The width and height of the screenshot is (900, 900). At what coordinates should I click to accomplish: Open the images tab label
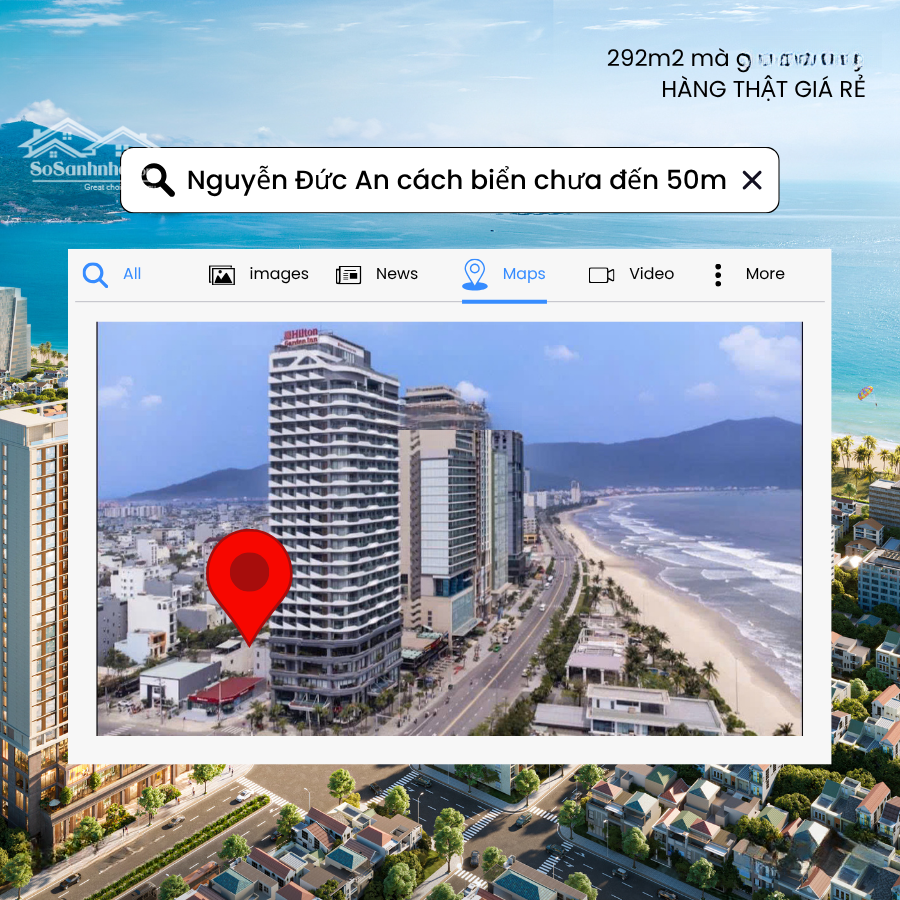[x=278, y=274]
